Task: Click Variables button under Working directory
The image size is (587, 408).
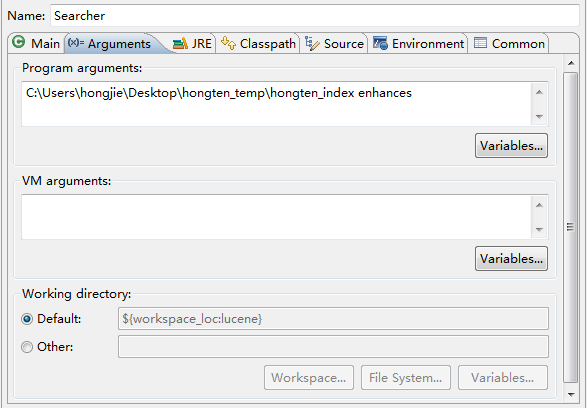Action: 503,378
